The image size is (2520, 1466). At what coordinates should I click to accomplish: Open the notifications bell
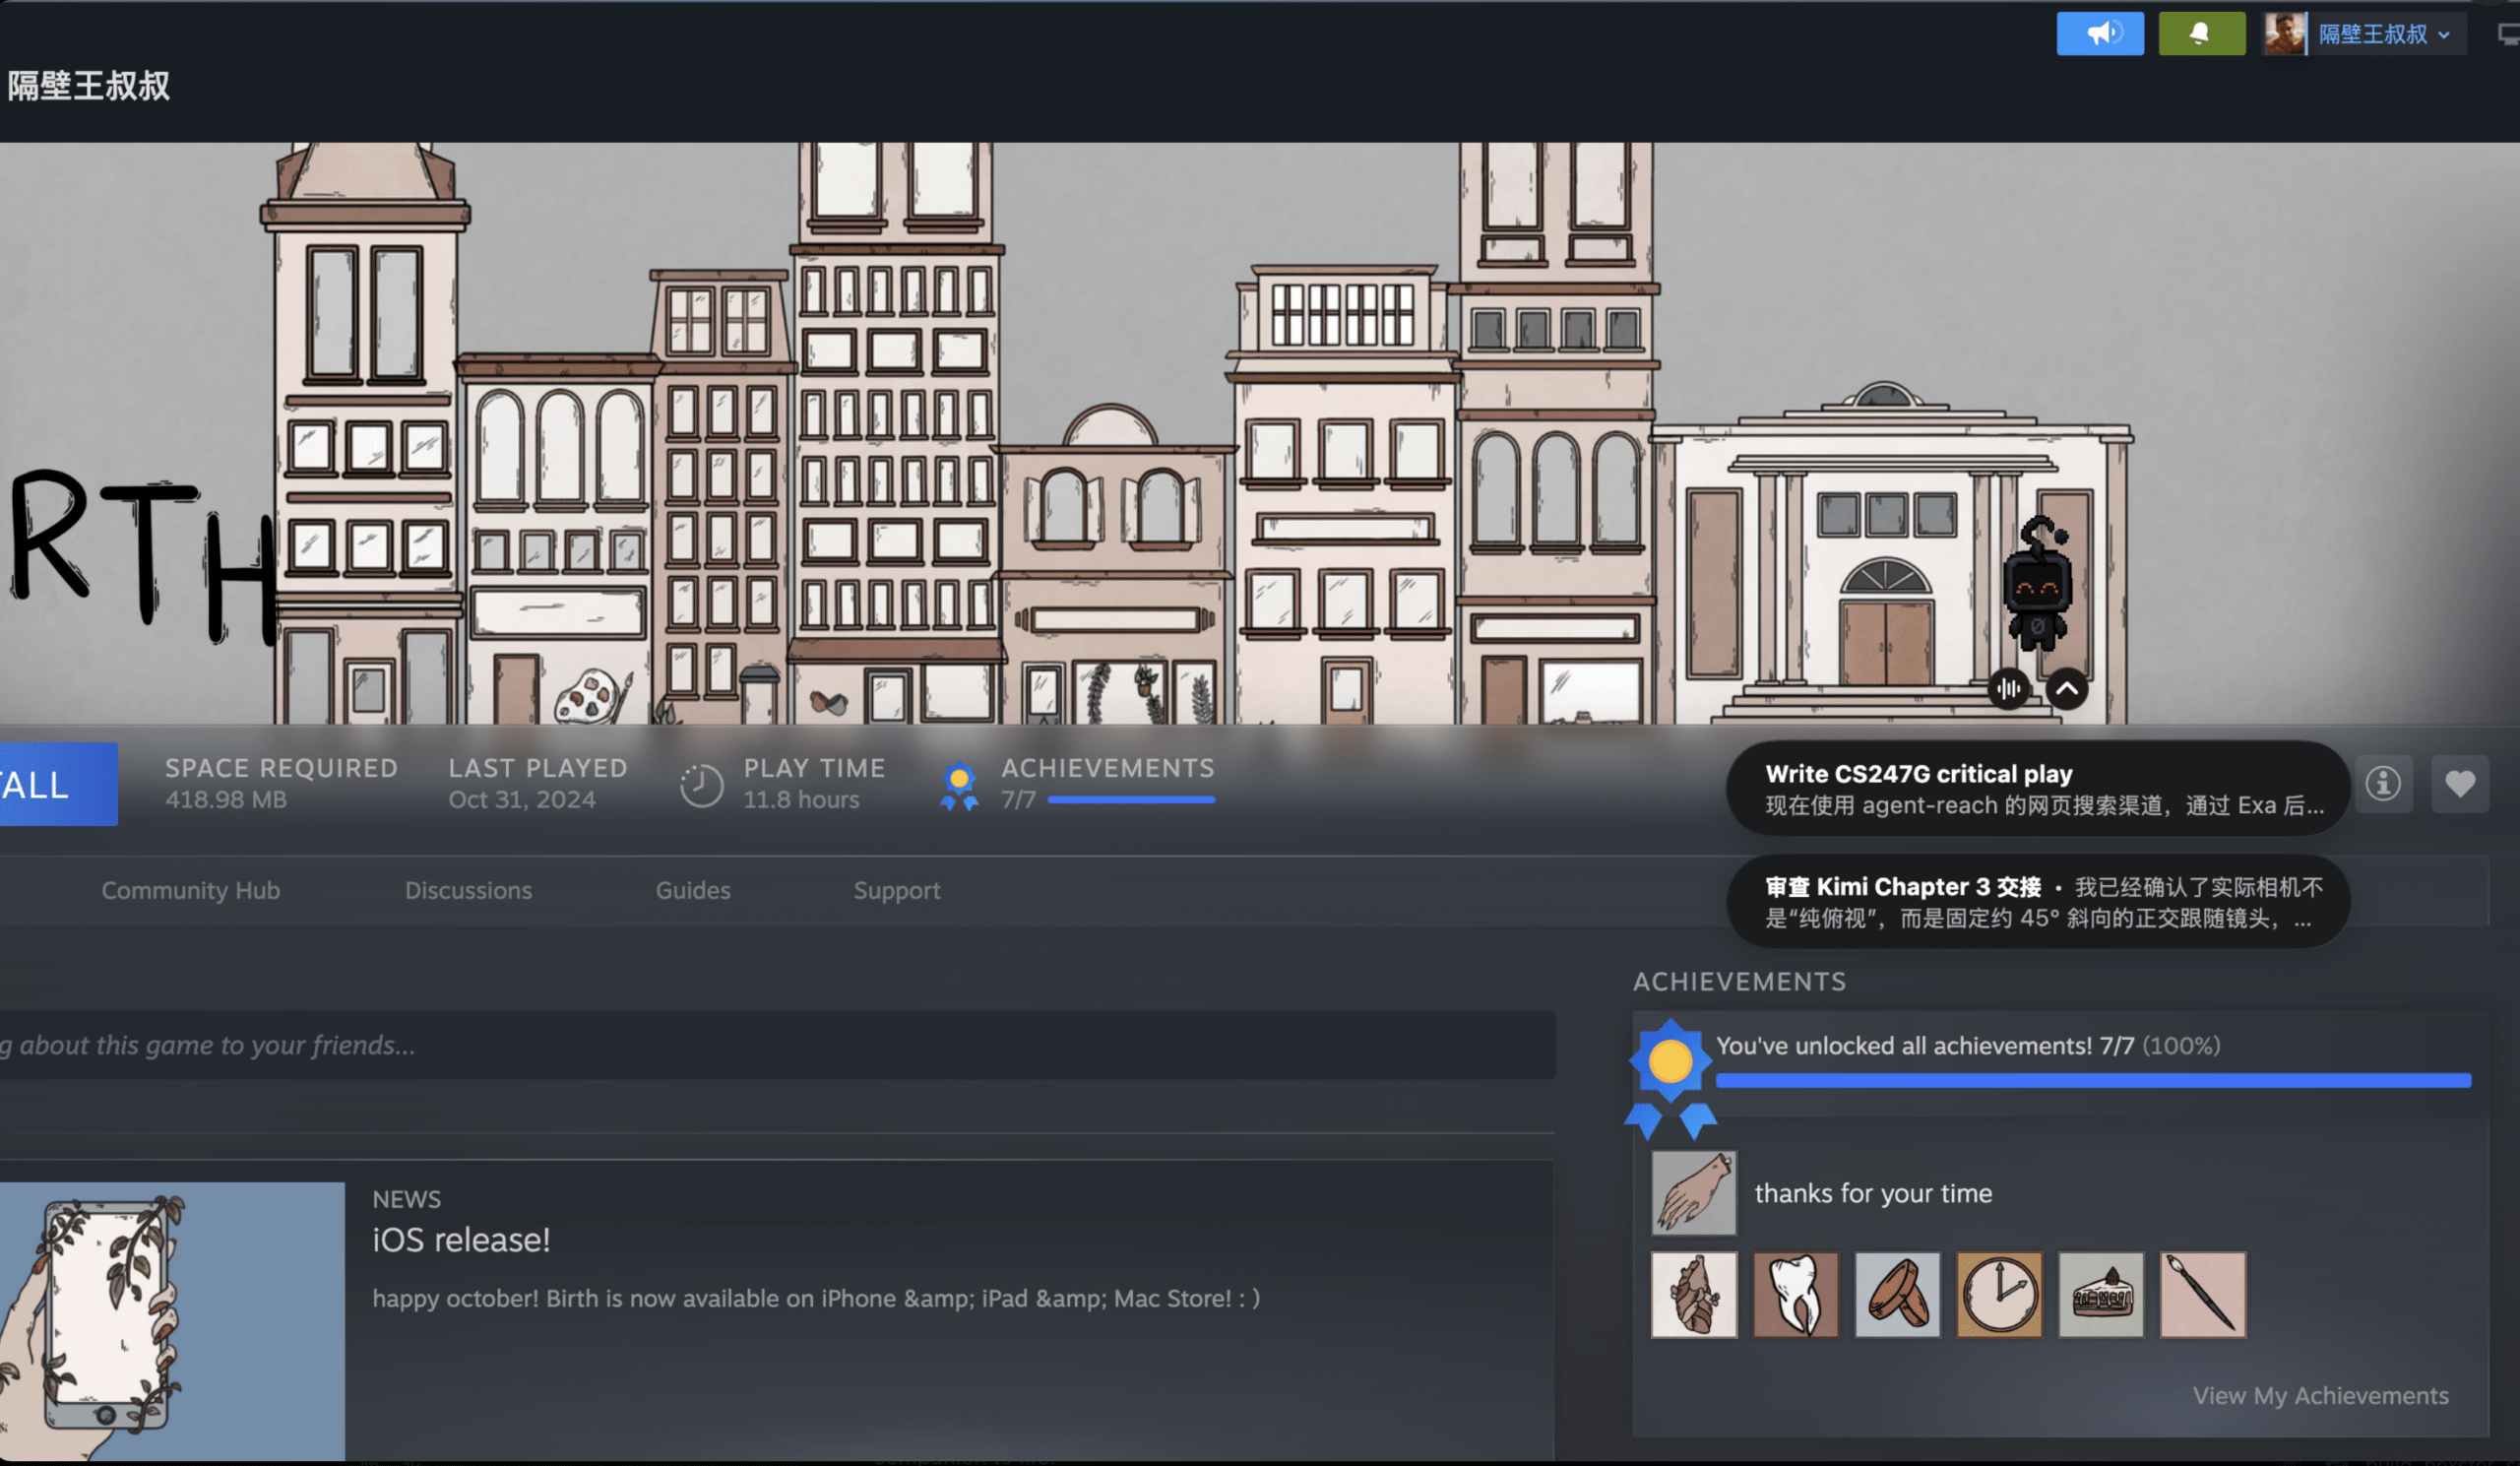pos(2201,34)
